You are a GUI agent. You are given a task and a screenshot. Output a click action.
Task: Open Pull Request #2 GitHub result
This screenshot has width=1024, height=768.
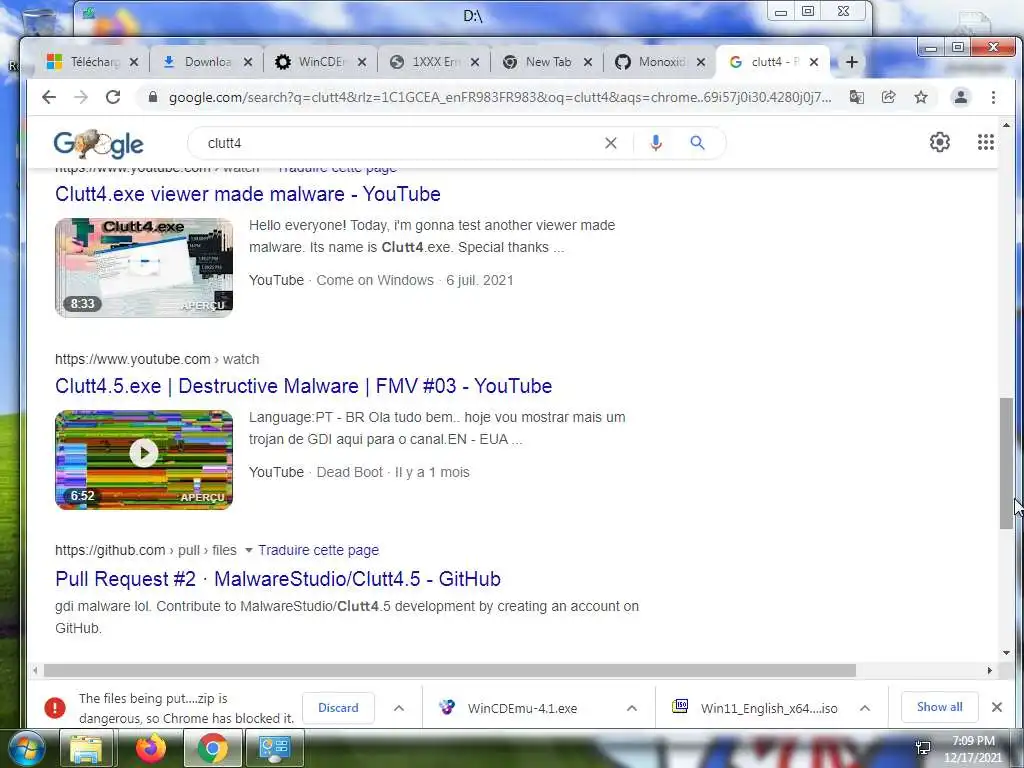278,579
